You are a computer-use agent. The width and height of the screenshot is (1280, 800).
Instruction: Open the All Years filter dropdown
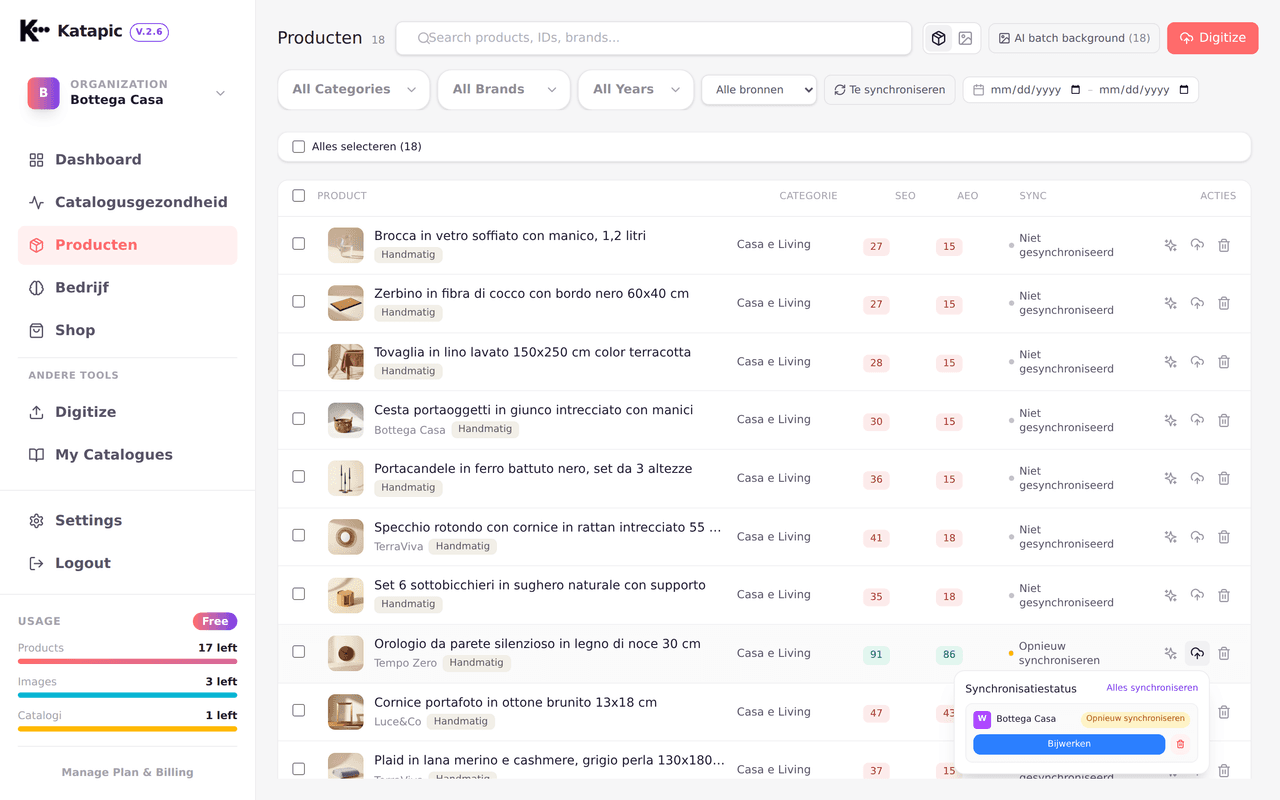pyautogui.click(x=636, y=89)
